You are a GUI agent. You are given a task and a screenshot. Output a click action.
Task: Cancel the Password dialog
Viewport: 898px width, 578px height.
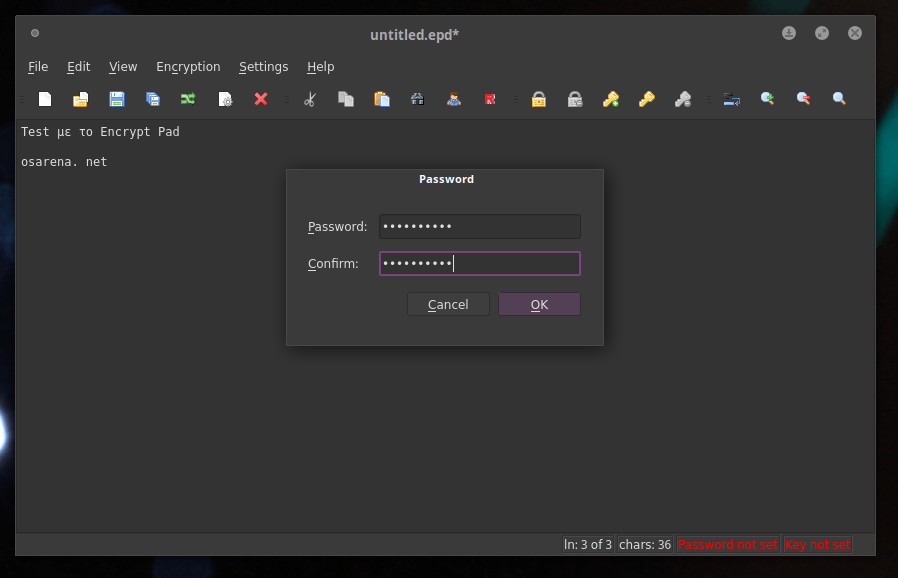(448, 304)
